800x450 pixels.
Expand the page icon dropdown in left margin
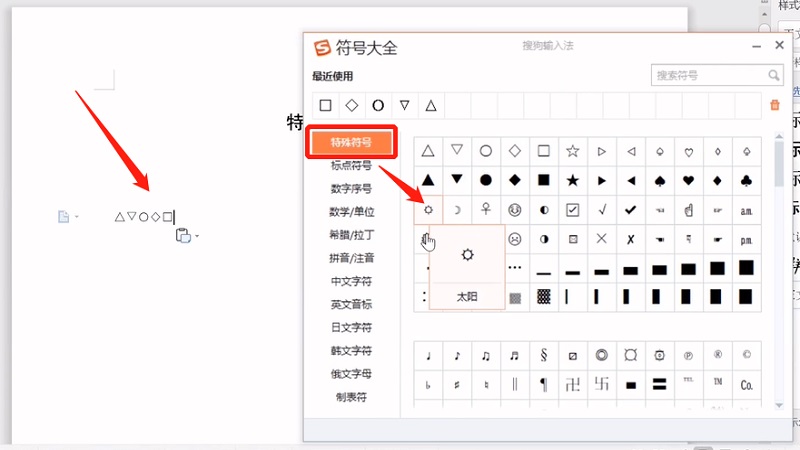pos(68,216)
